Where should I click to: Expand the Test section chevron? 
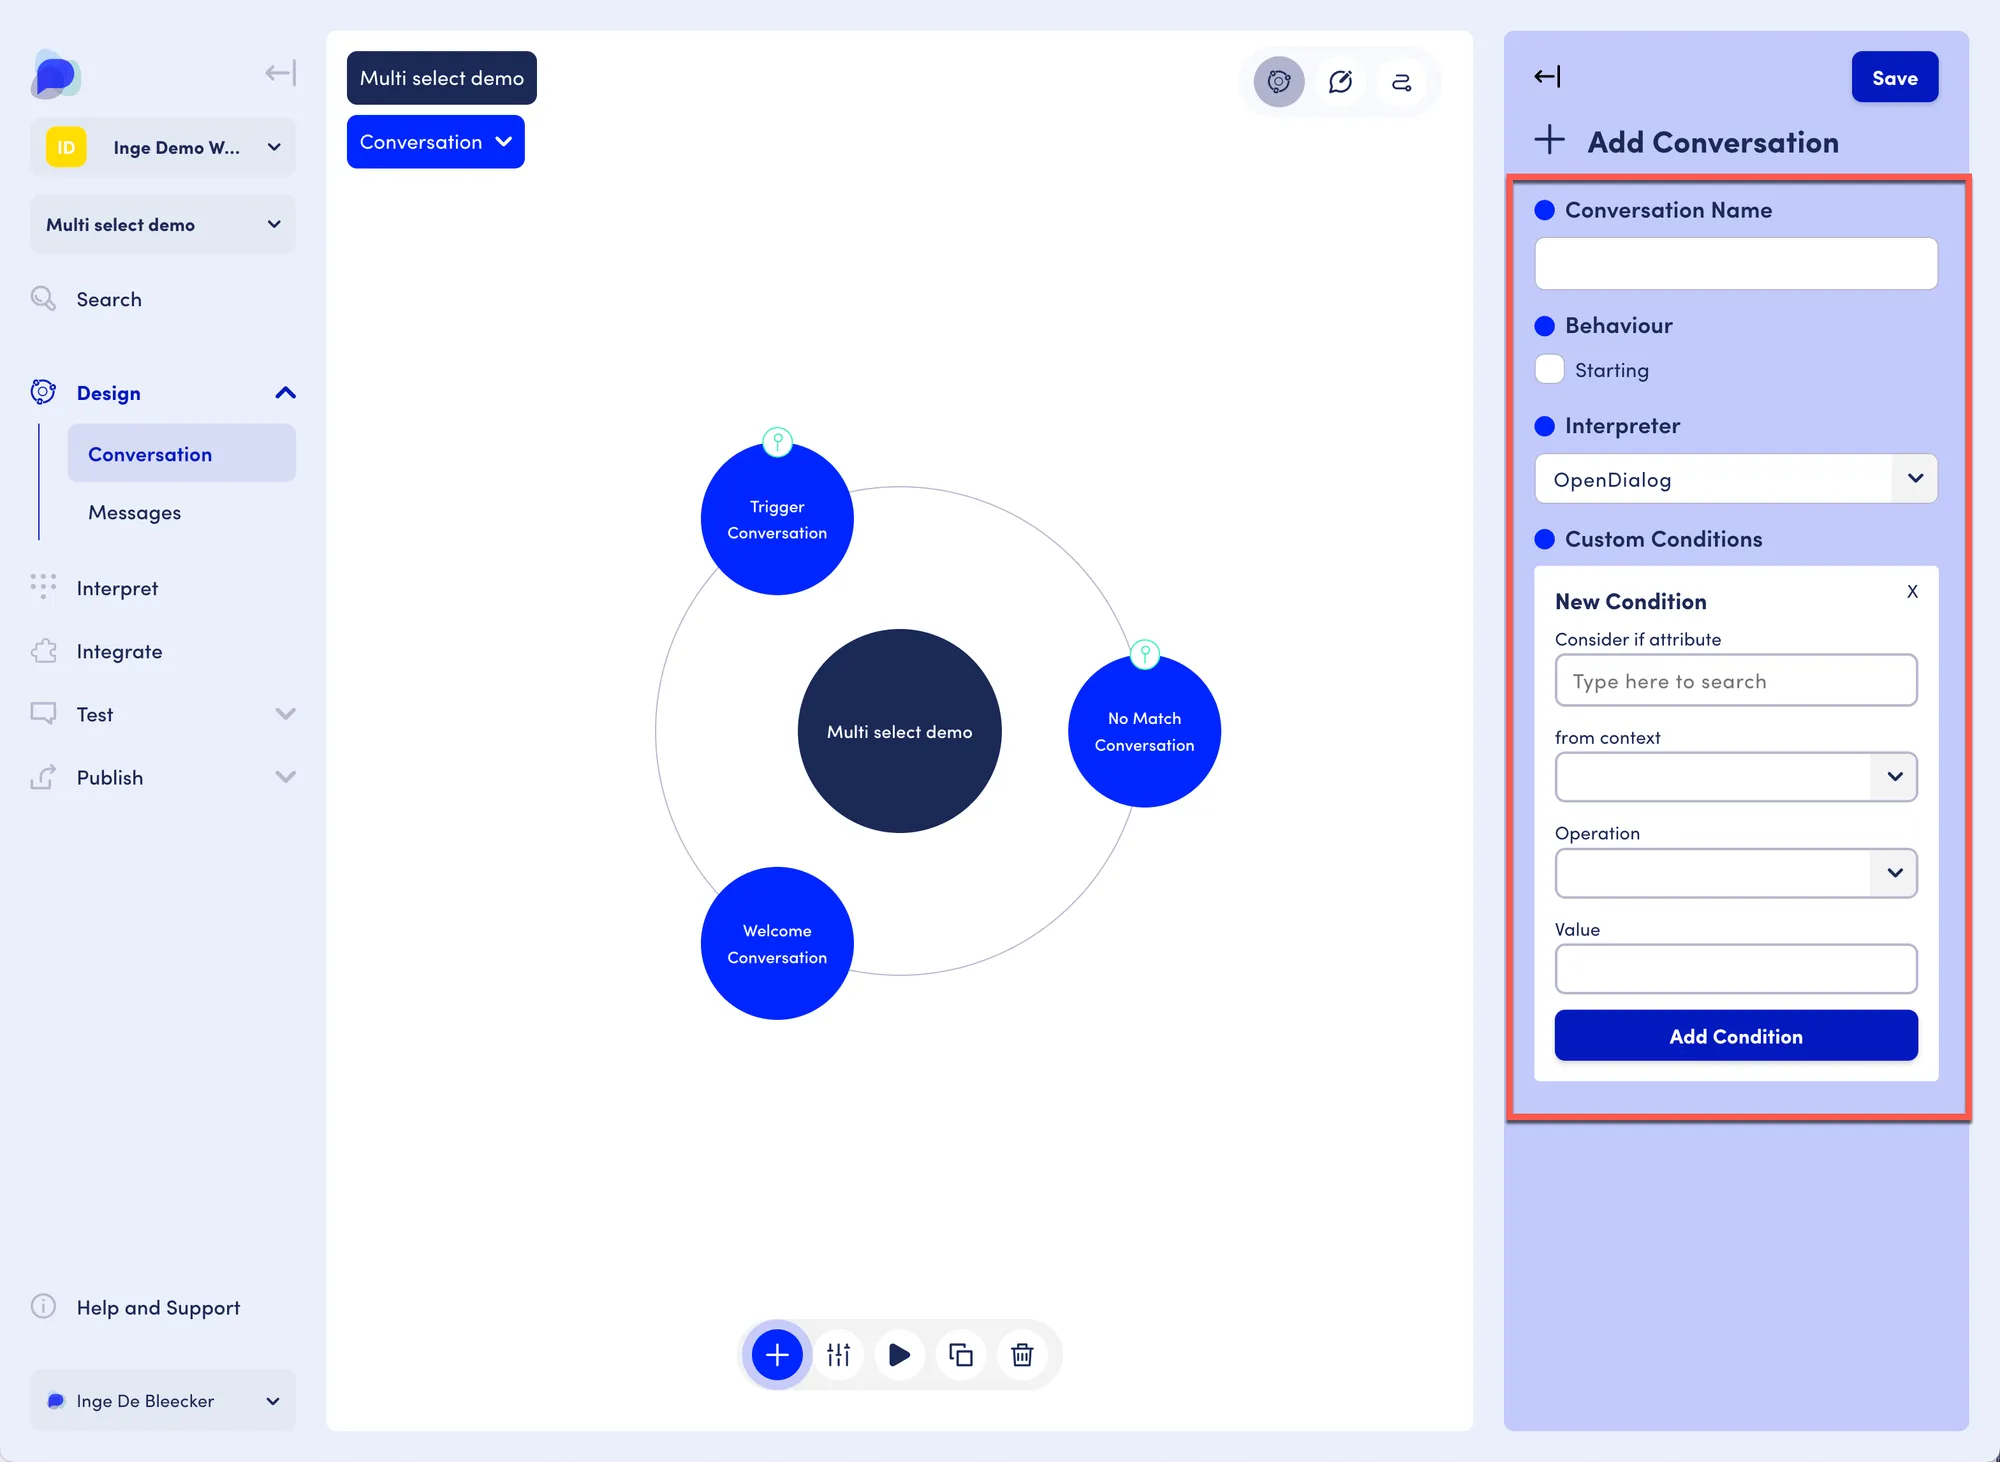point(285,714)
